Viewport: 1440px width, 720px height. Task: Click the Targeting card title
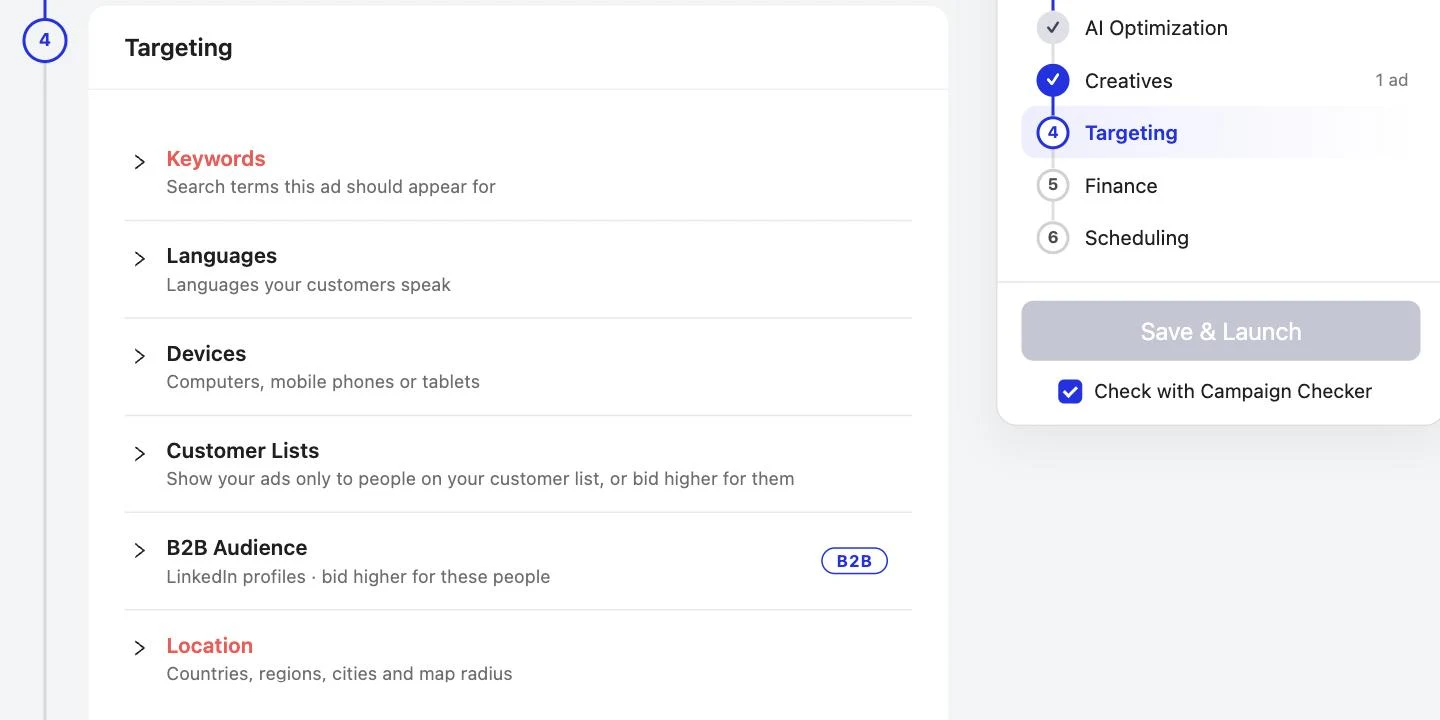tap(179, 48)
